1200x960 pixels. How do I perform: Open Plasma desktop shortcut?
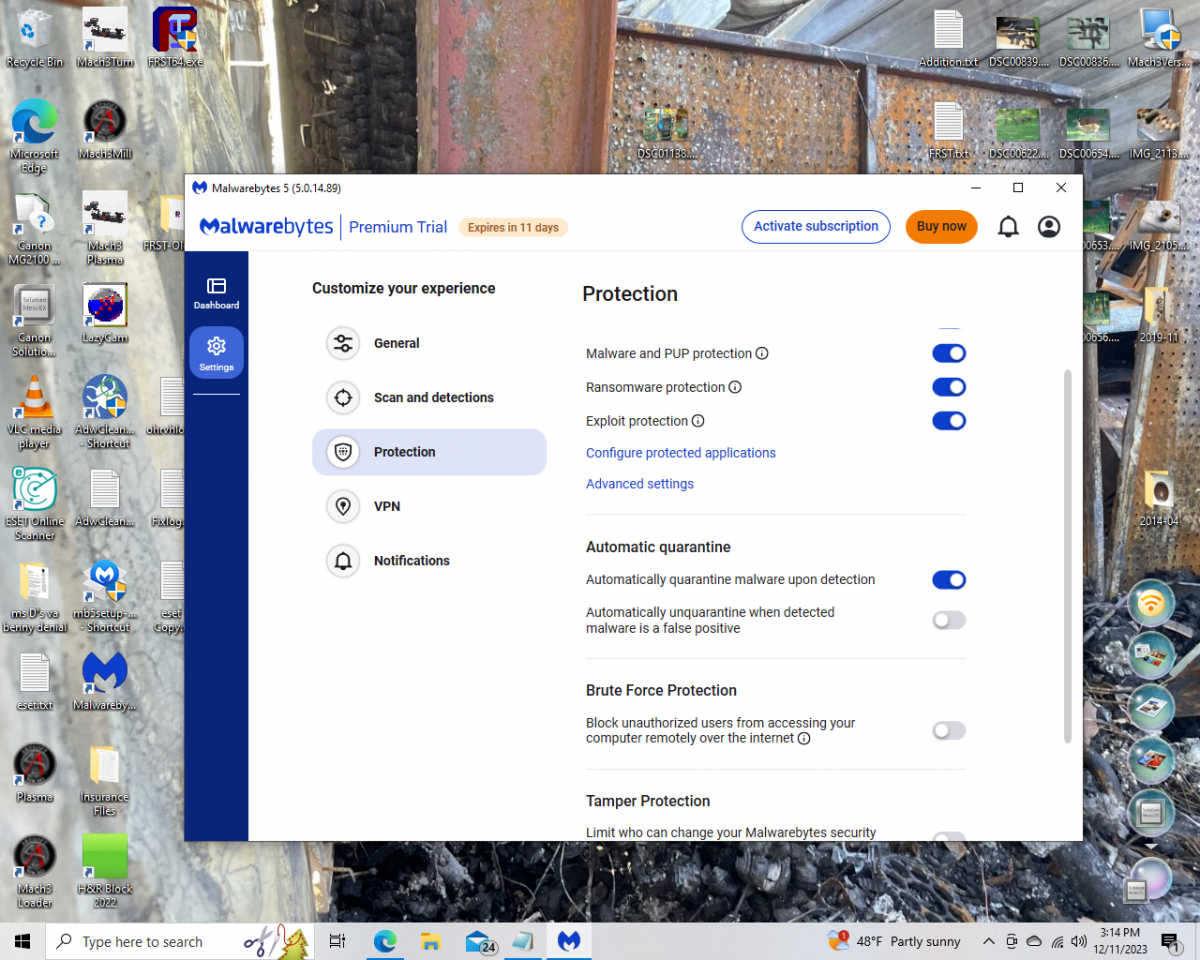(x=35, y=773)
